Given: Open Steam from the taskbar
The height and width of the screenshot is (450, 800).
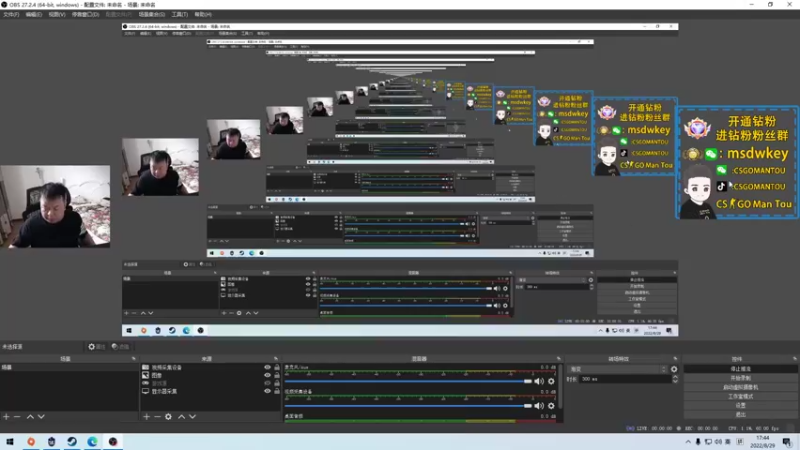Looking at the screenshot, I should 72,442.
